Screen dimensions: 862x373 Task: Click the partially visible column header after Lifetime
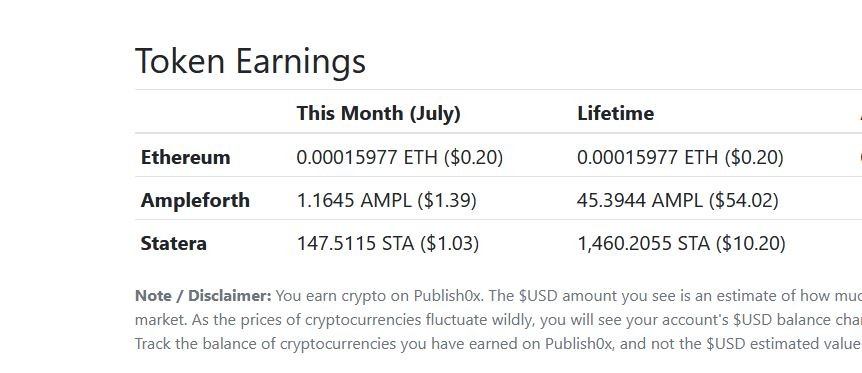pos(859,113)
